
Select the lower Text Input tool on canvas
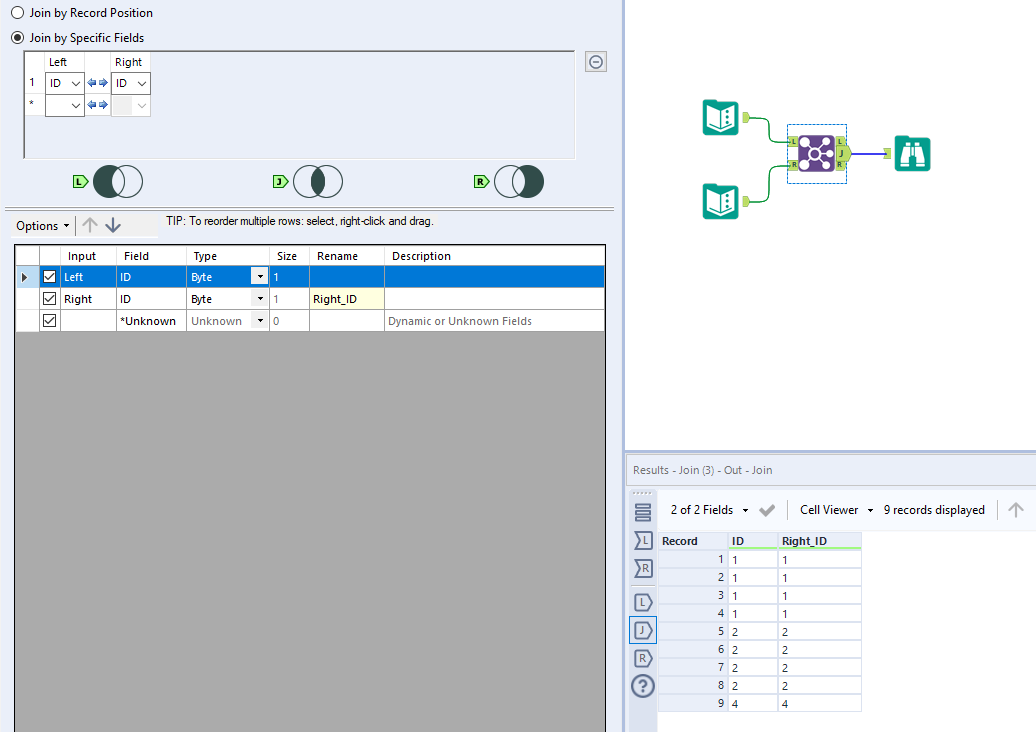(719, 200)
